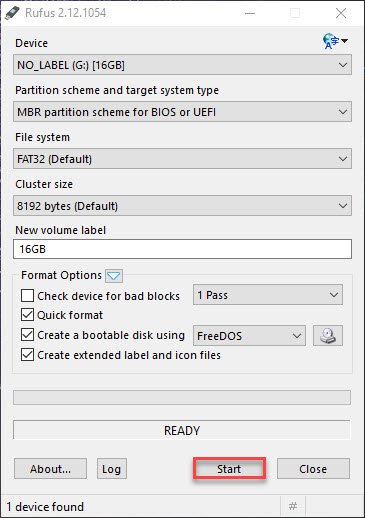This screenshot has height=518, width=365.
Task: Expand the Cluster size dropdown
Action: 182,206
